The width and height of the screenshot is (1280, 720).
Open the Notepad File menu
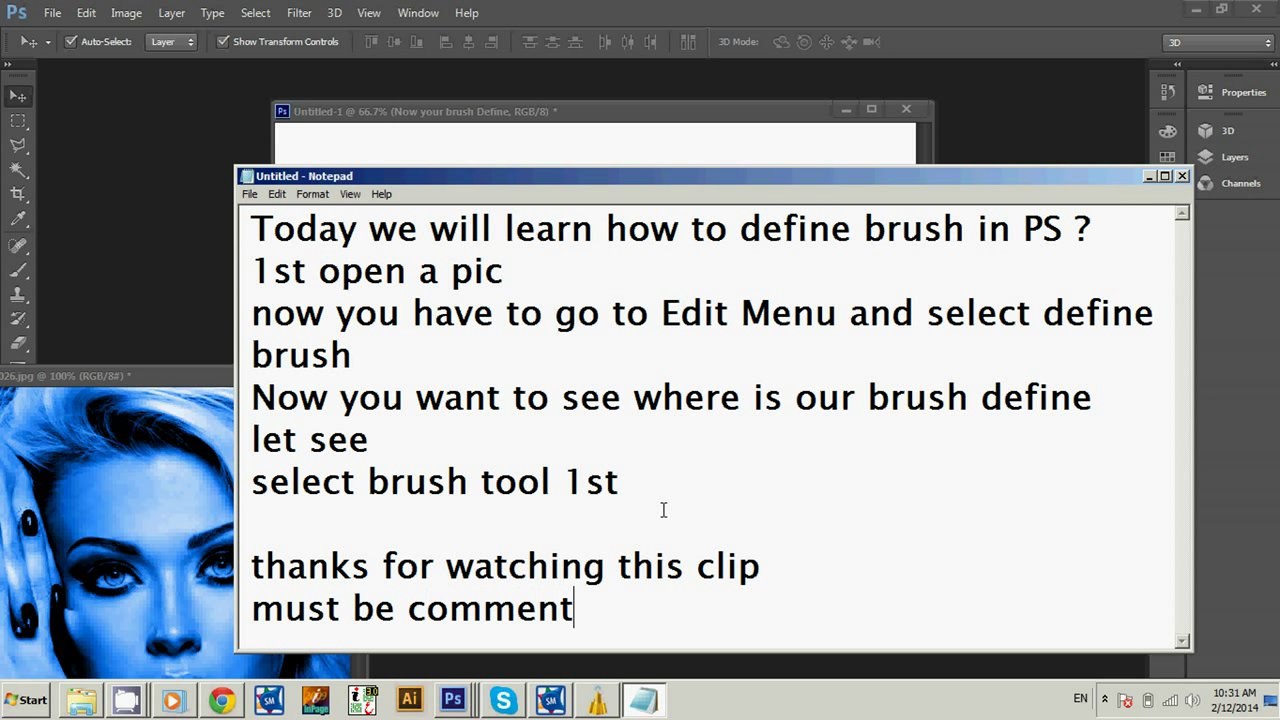[249, 194]
